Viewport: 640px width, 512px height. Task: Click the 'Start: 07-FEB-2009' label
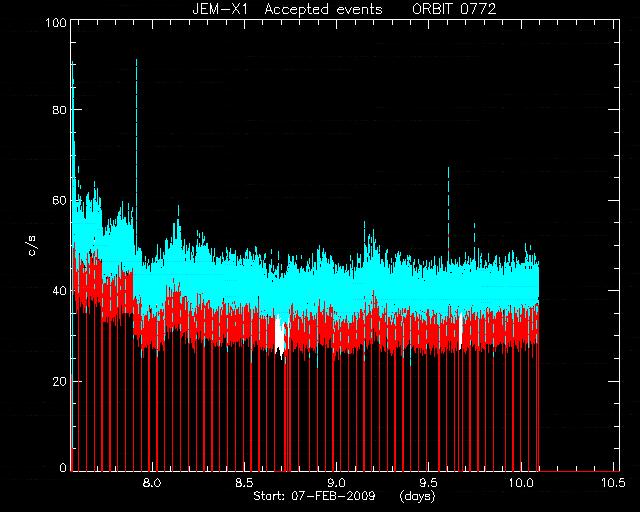(x=314, y=496)
